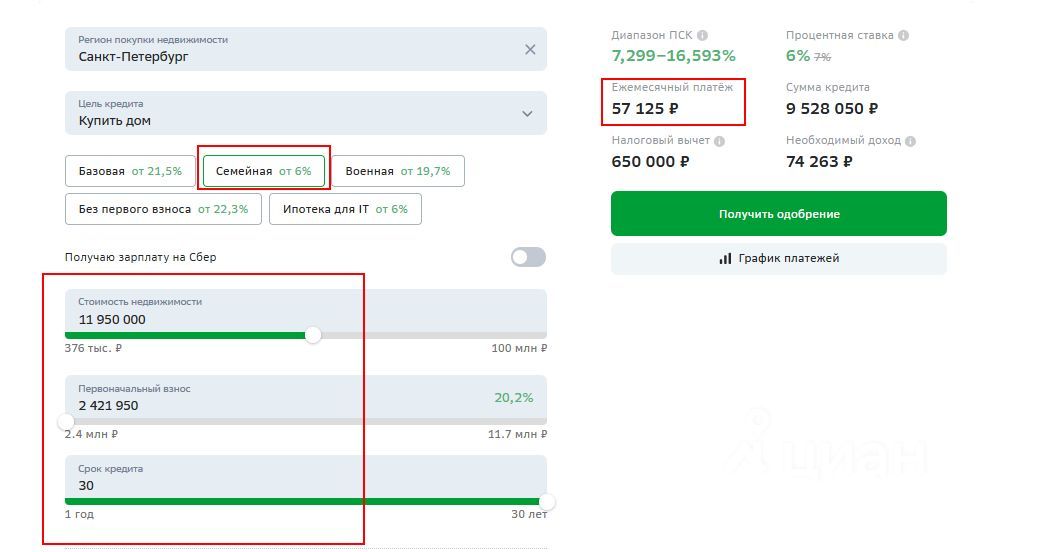Click the Стоимость недвижимости slider handle
Screen dimensions: 1056x552
click(x=312, y=335)
